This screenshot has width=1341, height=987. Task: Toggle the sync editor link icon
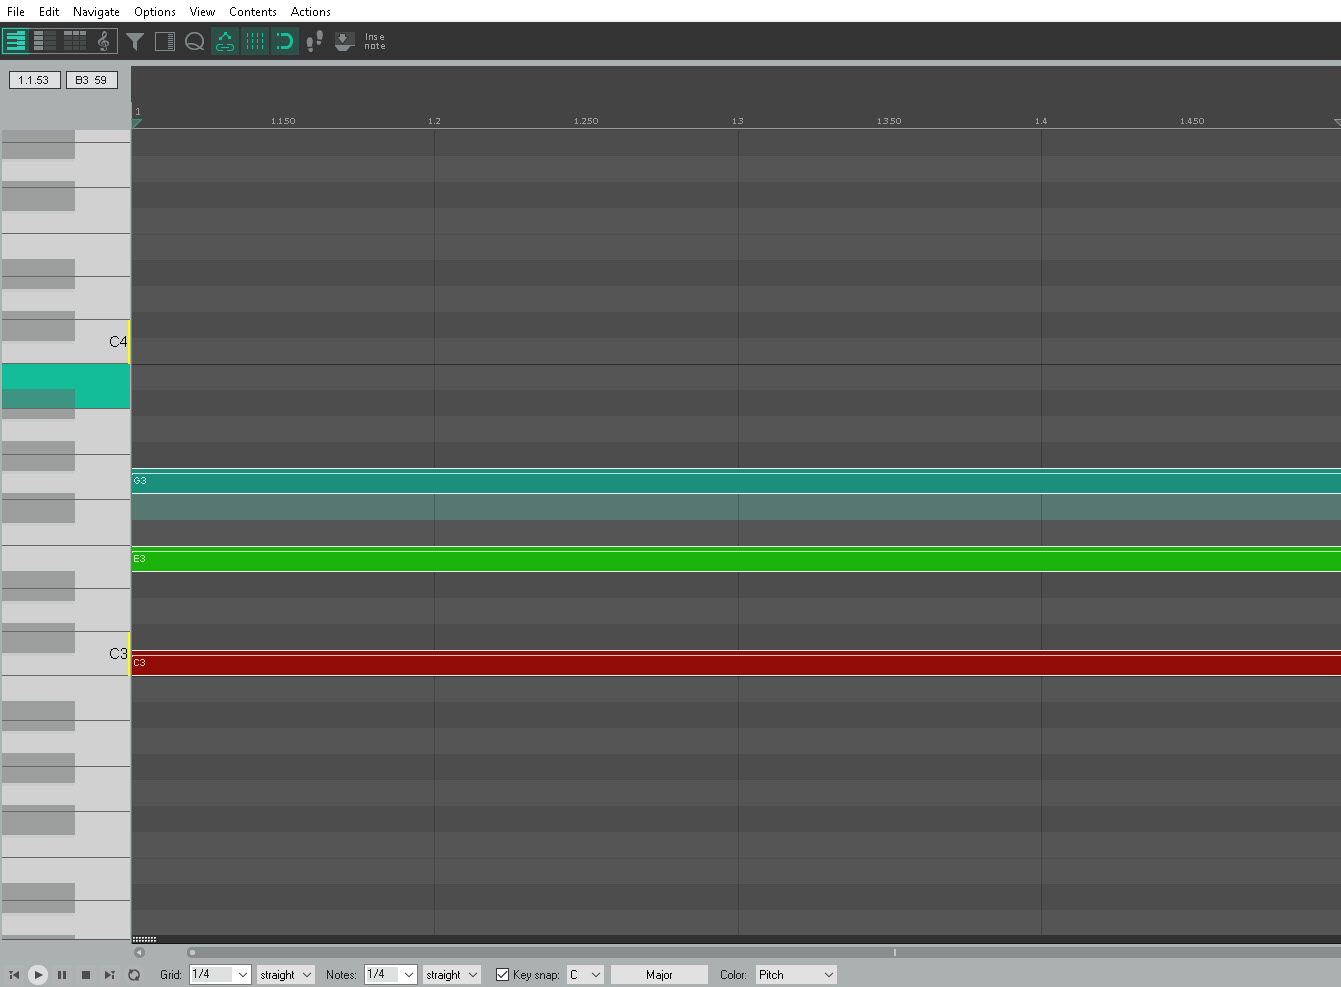click(x=224, y=41)
